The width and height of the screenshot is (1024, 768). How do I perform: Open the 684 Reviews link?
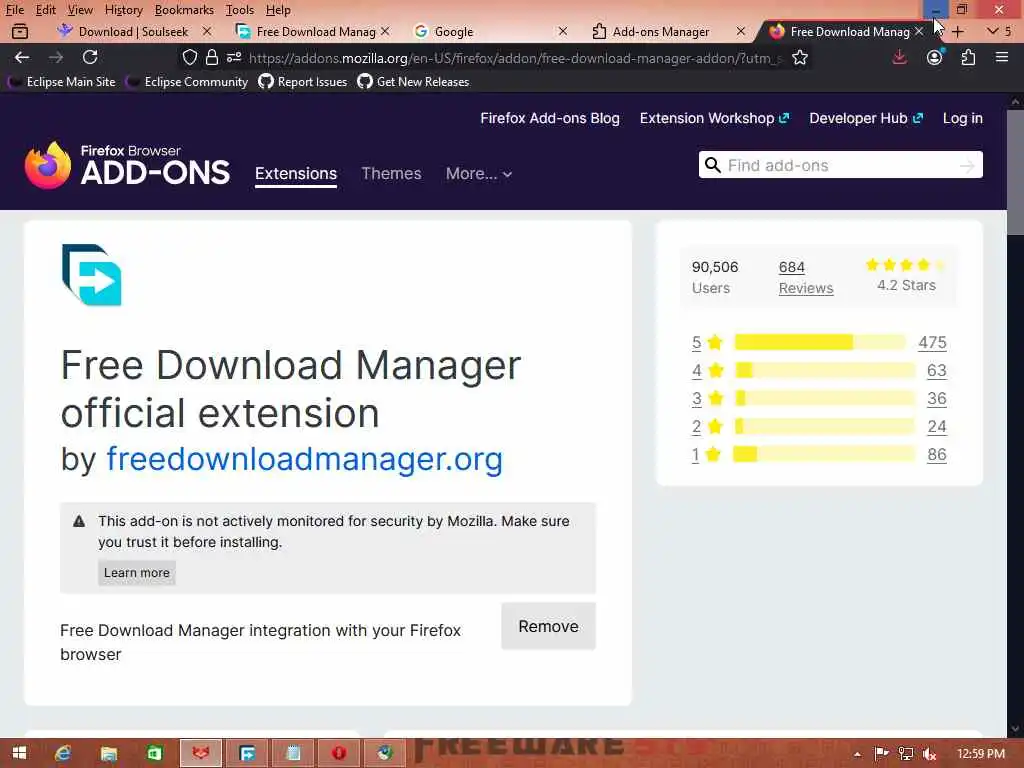(x=806, y=278)
